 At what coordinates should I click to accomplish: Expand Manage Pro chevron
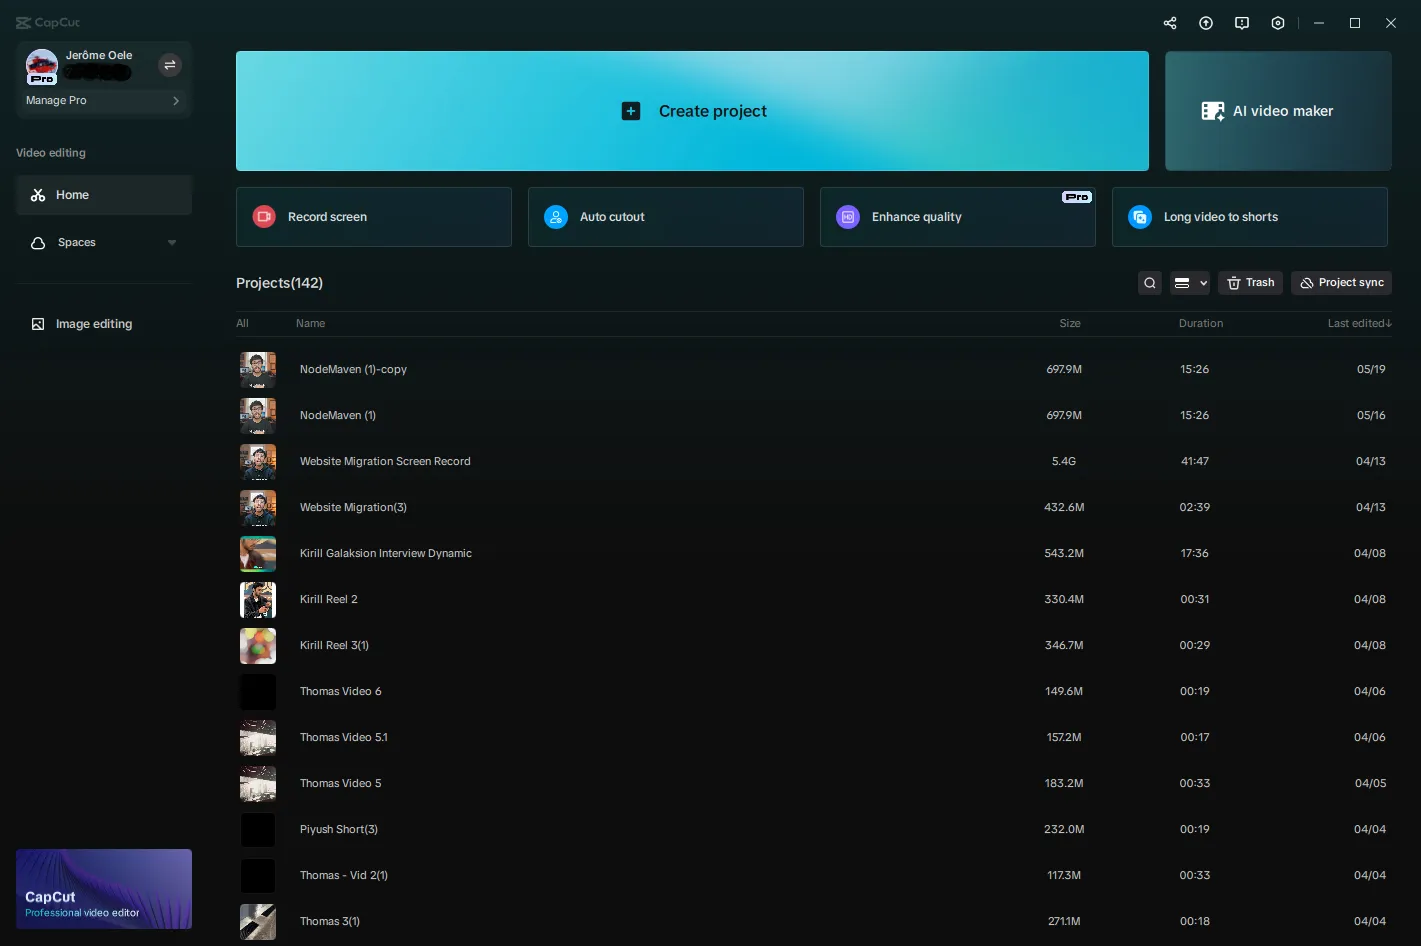coord(176,101)
